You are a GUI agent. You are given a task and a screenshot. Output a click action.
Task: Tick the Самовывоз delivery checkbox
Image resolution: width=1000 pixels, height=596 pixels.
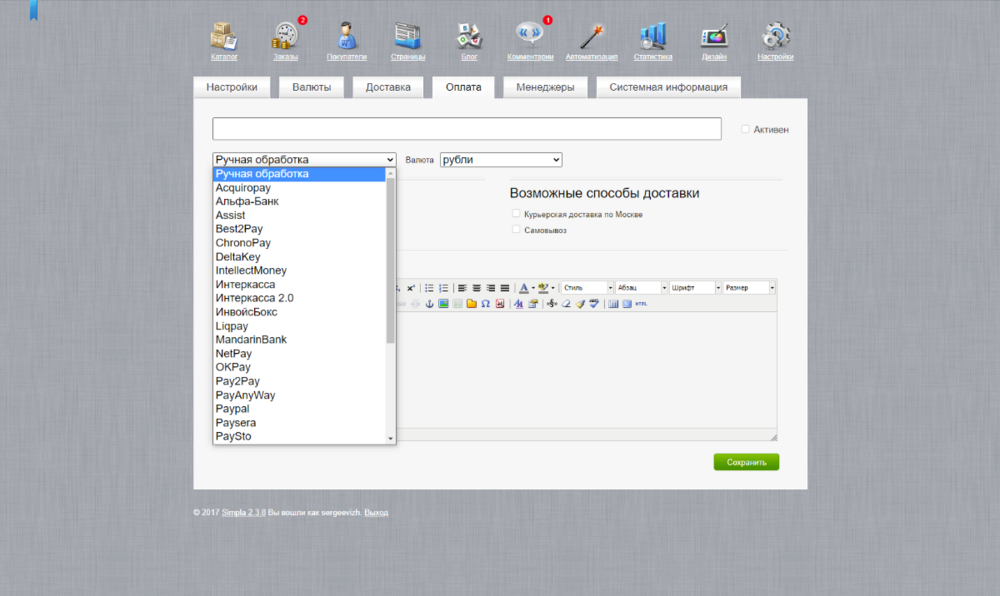point(516,230)
